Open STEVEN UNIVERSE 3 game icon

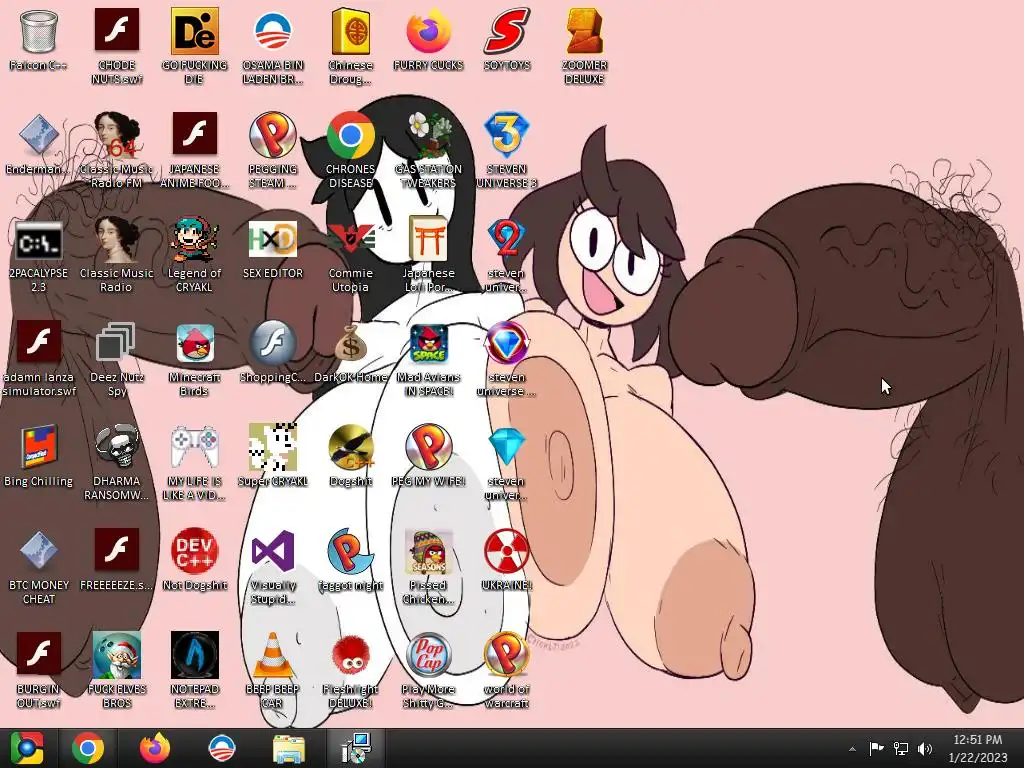point(507,135)
